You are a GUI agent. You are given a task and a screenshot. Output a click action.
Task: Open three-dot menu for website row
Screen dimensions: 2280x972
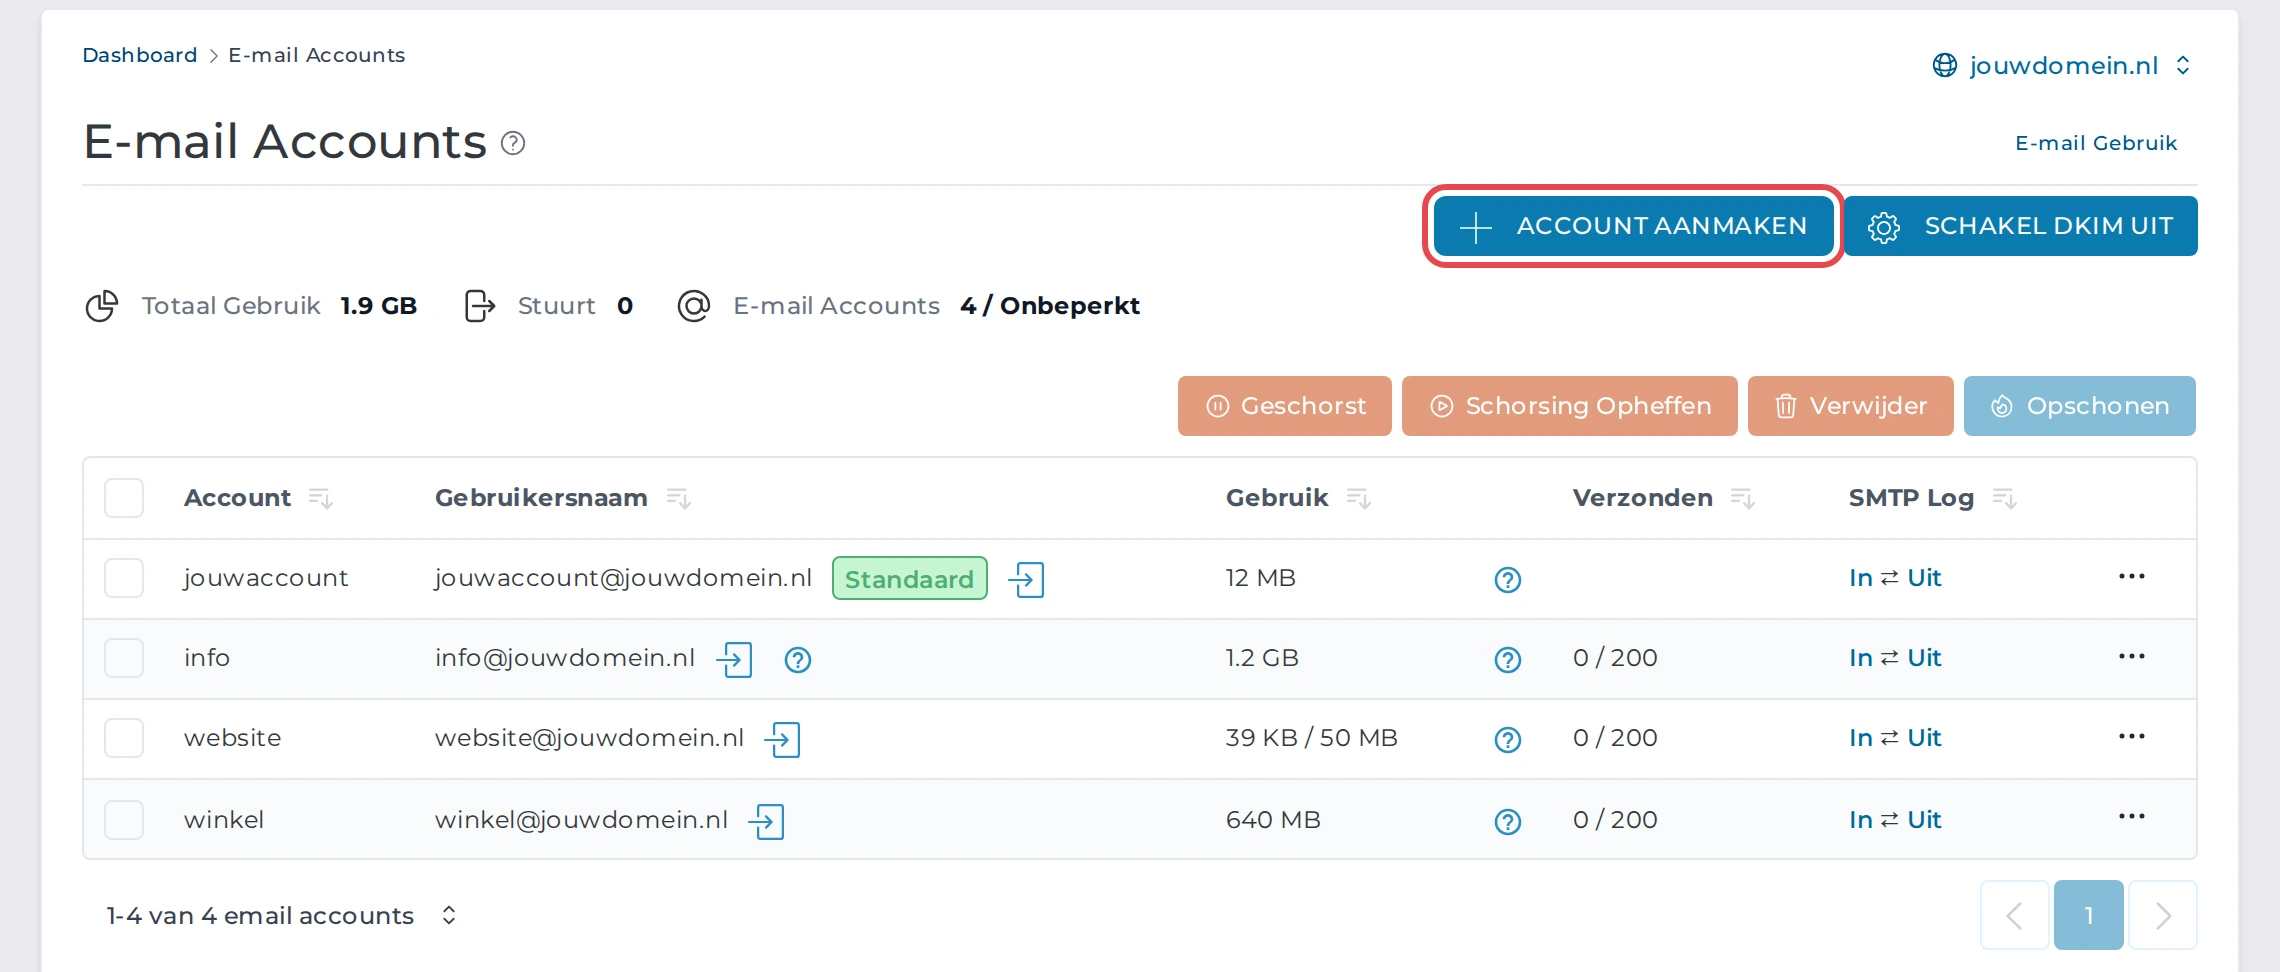pos(2131,736)
